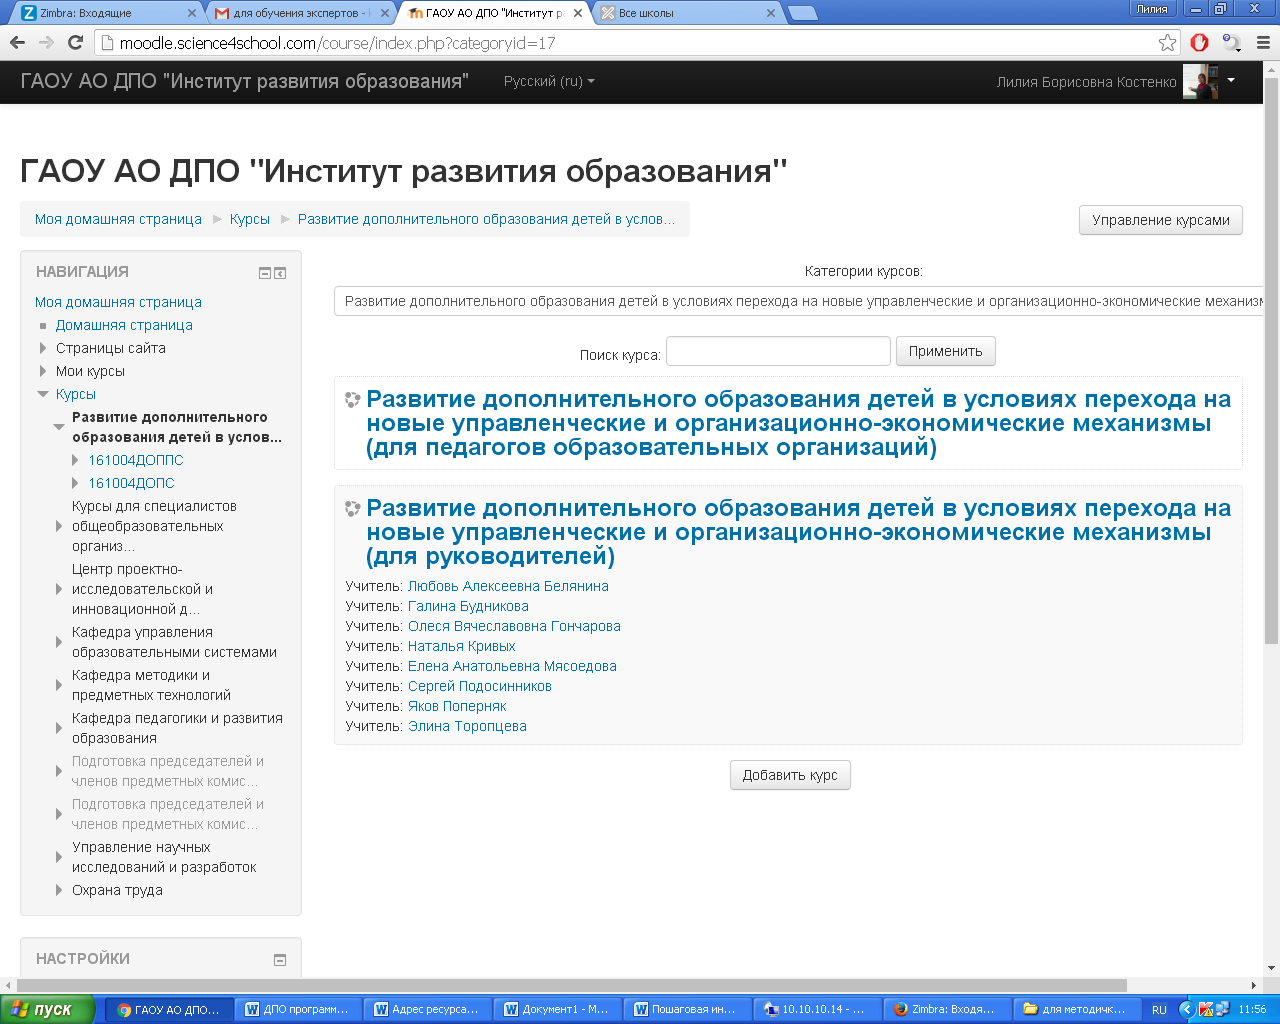Collapse the Навигация block with hide icon

pos(265,273)
